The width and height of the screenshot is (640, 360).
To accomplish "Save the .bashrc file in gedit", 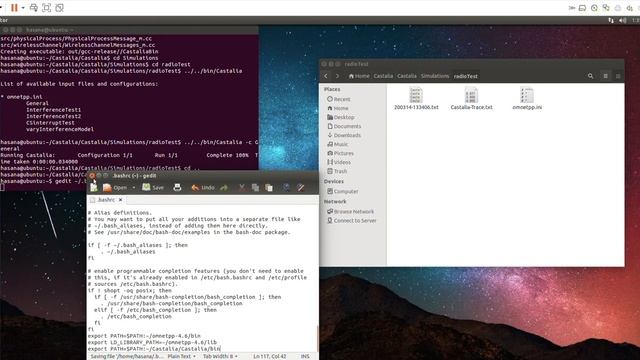I will click(x=153, y=187).
